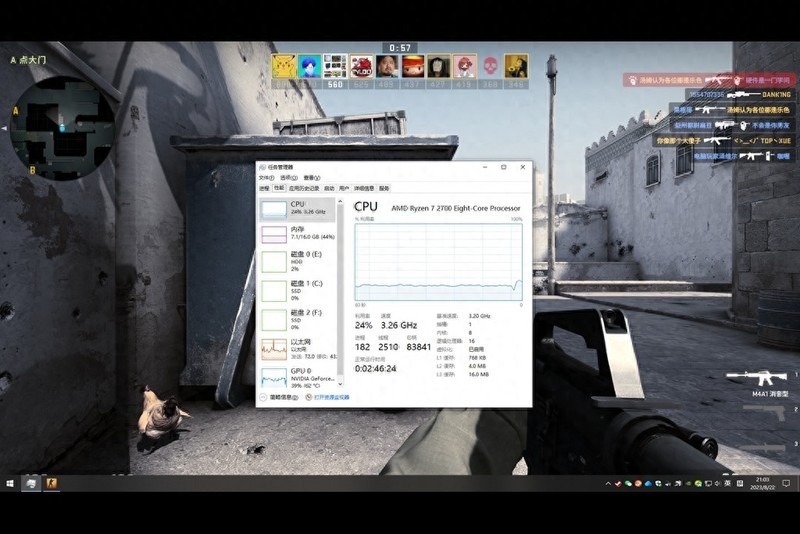
Task: Select the 性能 tab
Action: click(x=279, y=188)
